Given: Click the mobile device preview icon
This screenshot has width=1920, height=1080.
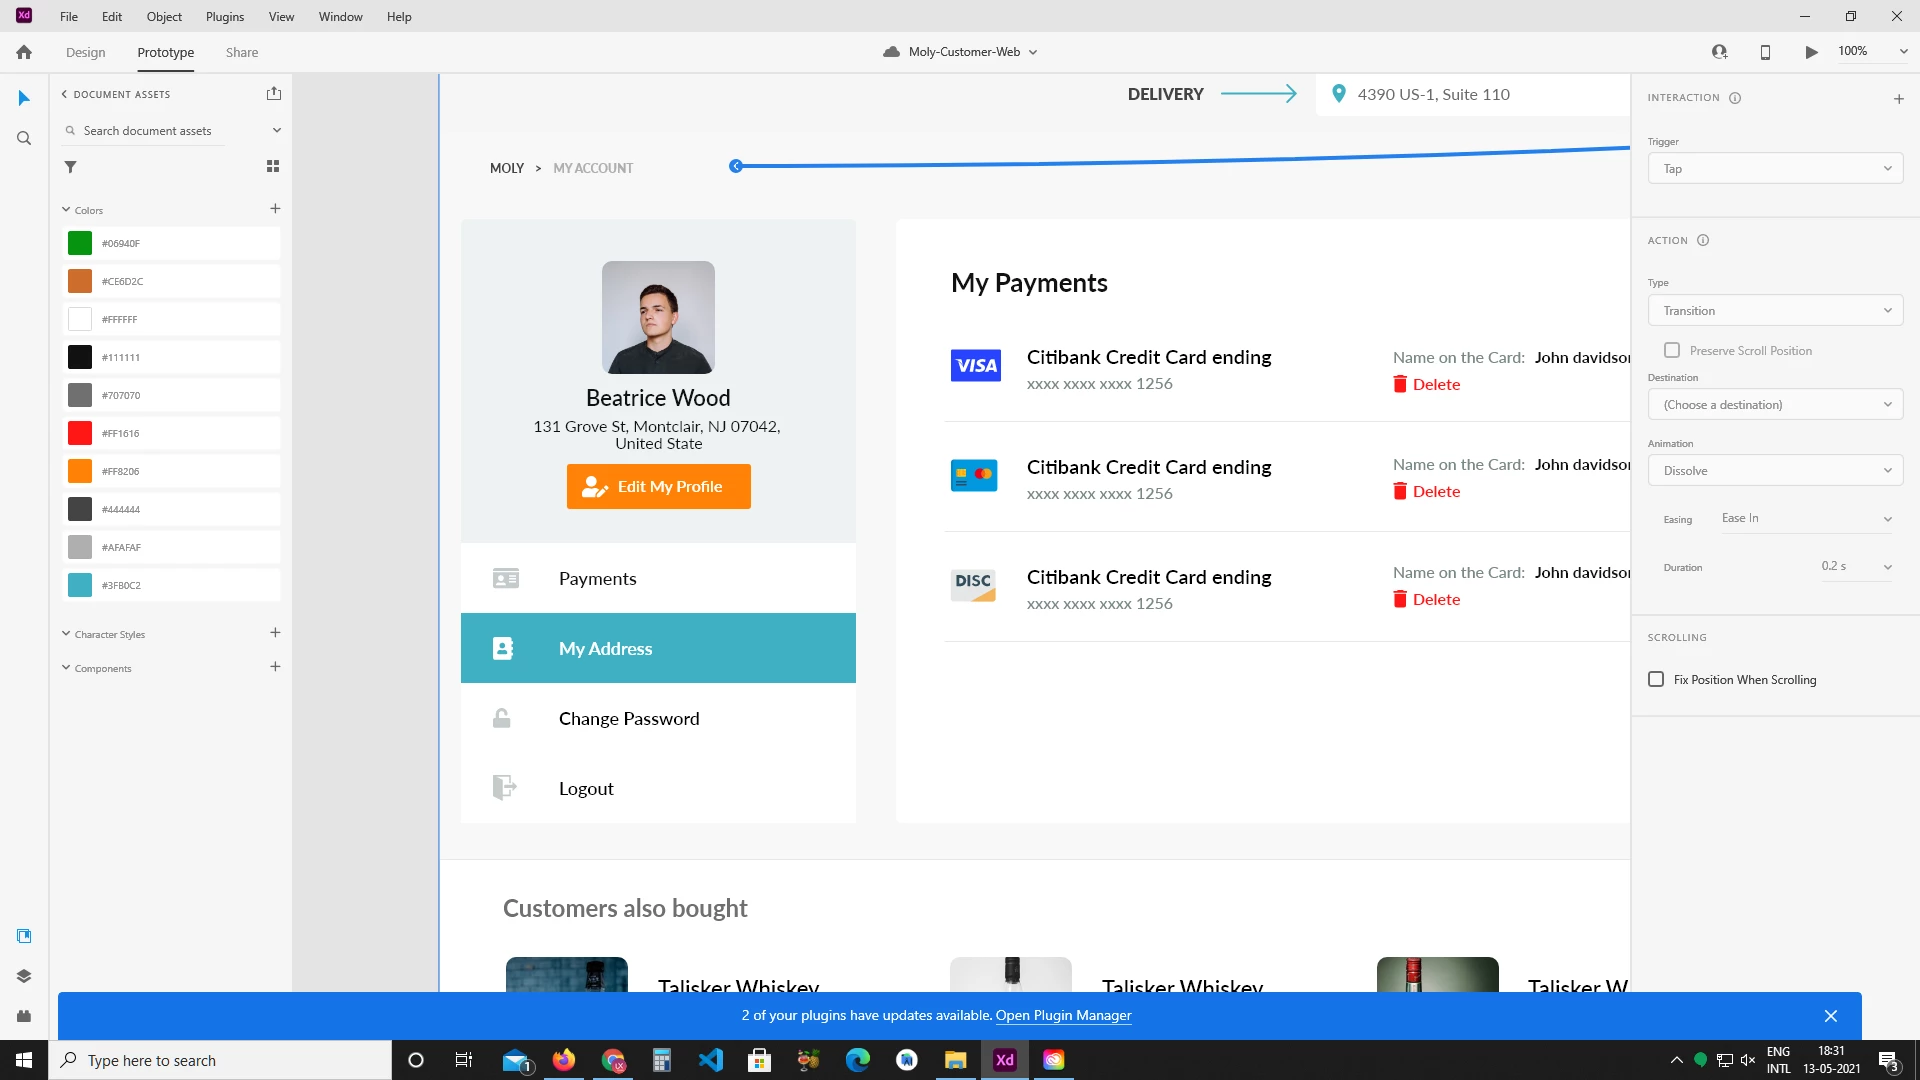Looking at the screenshot, I should (1765, 52).
